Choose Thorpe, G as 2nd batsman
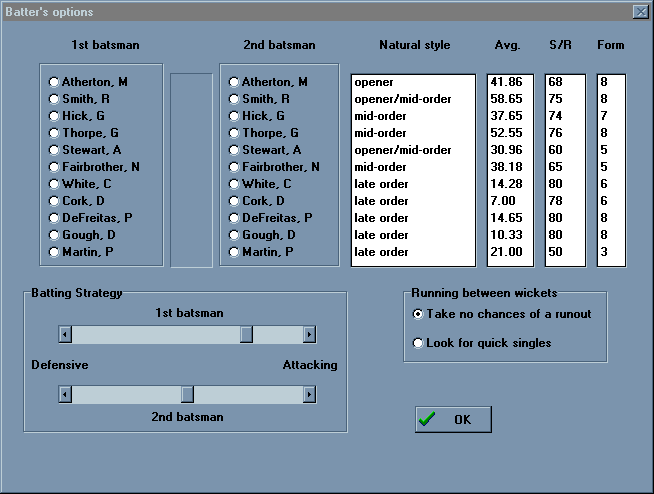 point(234,133)
